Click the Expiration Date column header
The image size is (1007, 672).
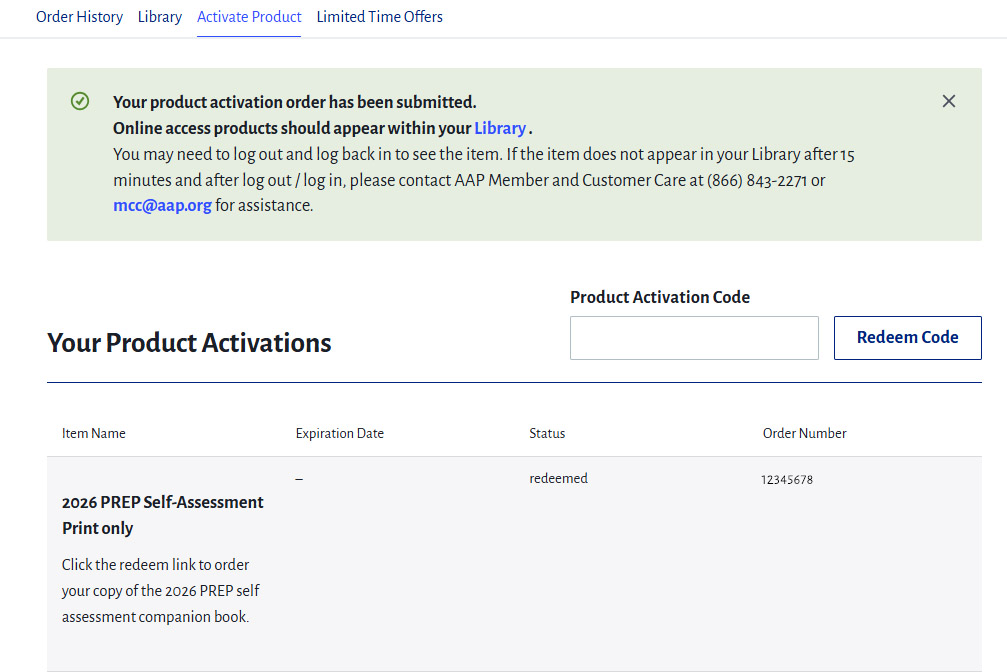(x=339, y=433)
